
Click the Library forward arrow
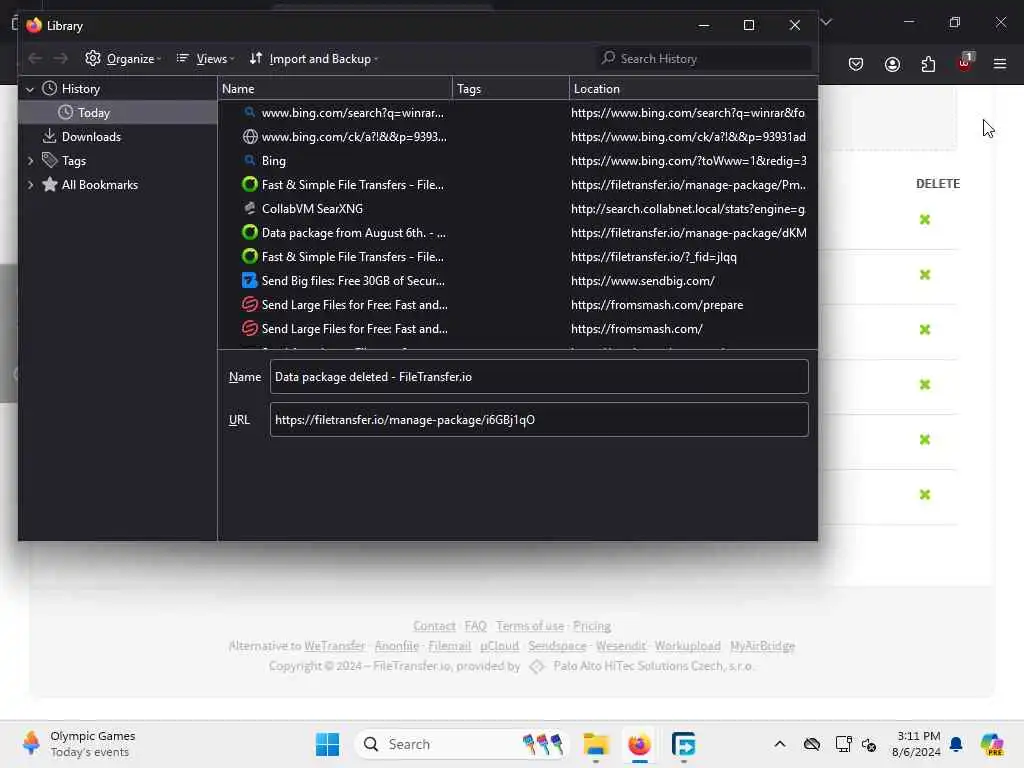point(61,59)
